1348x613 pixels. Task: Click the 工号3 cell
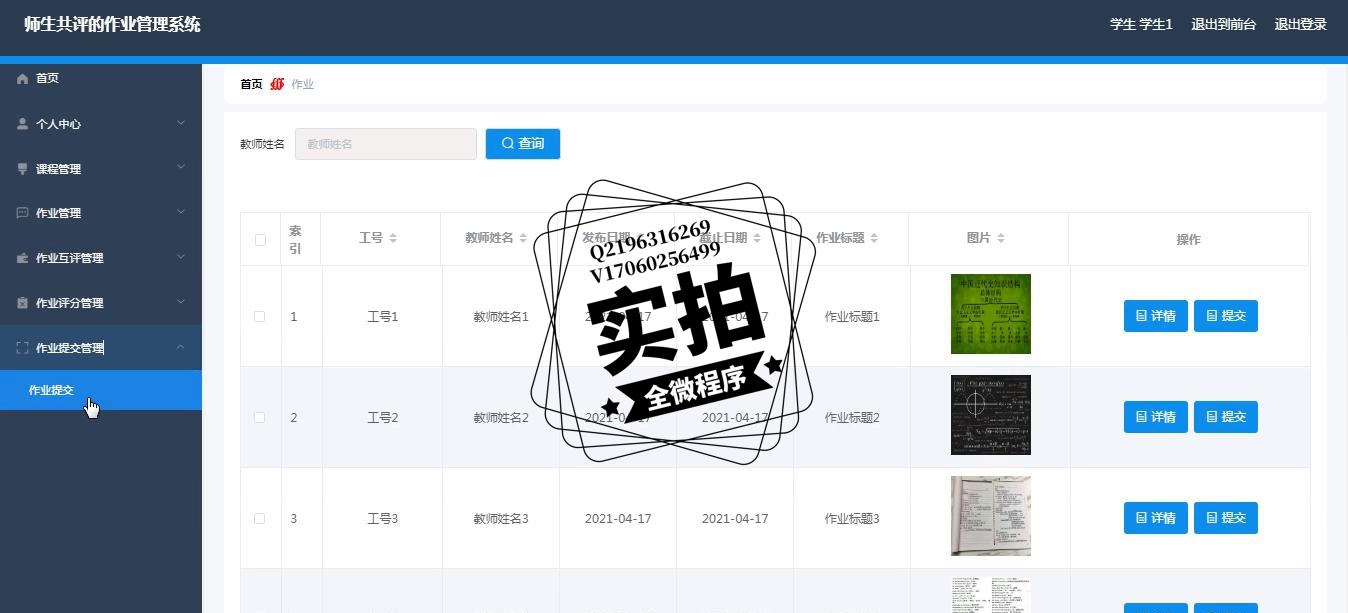(x=383, y=519)
